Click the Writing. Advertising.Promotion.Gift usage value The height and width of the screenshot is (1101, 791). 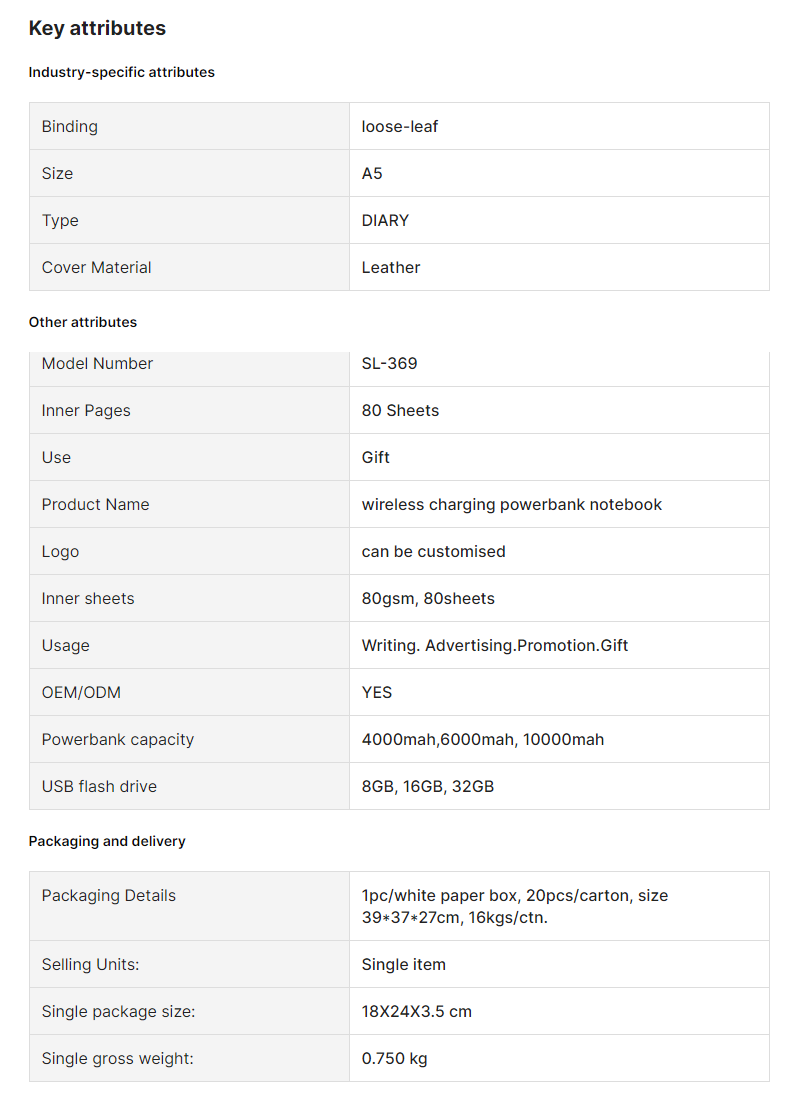[495, 646]
